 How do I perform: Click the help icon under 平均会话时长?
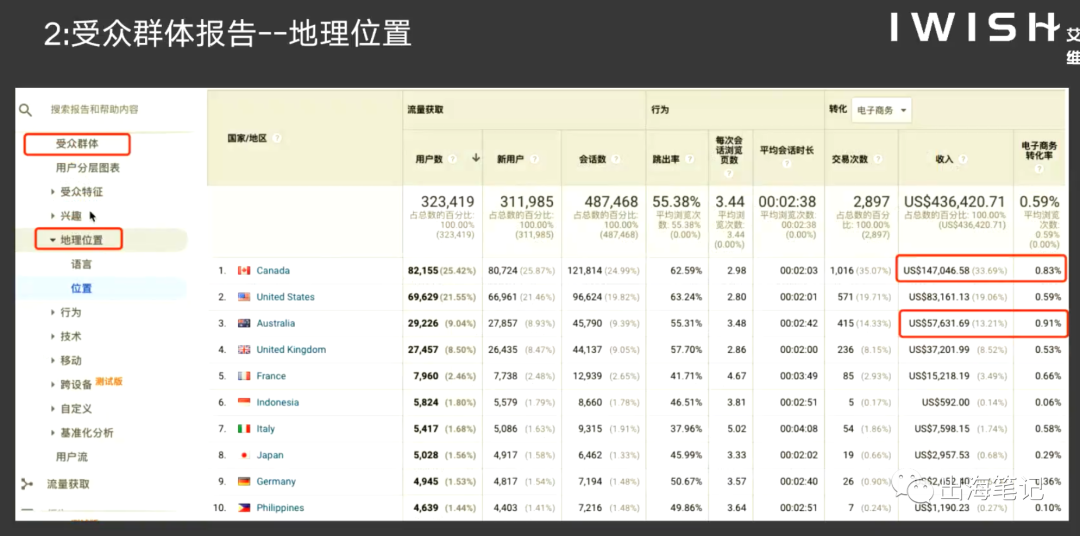[787, 164]
